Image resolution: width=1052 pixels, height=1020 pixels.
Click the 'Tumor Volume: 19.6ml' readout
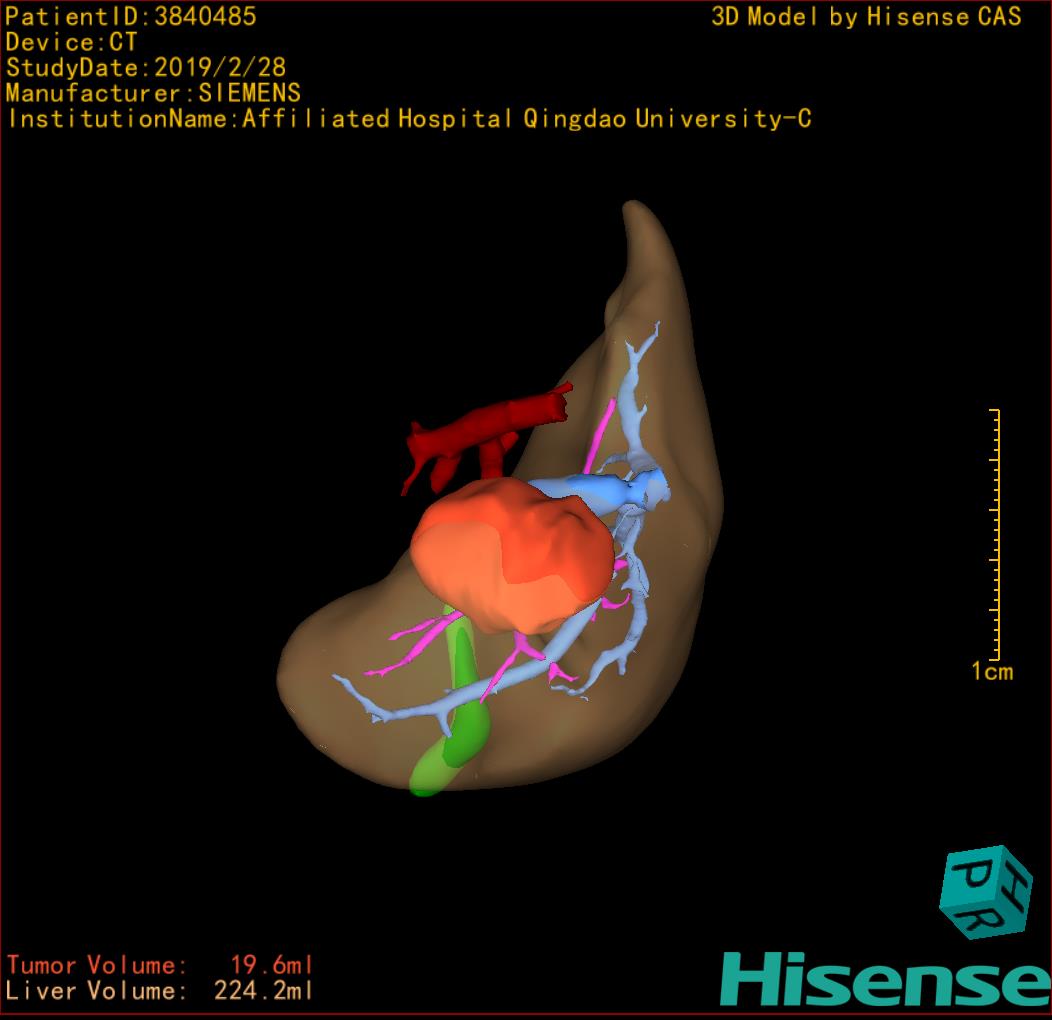pos(160,965)
